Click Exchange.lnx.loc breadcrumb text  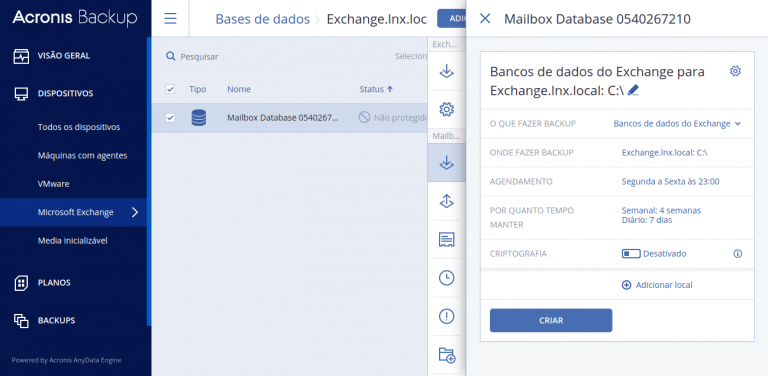pyautogui.click(x=377, y=19)
